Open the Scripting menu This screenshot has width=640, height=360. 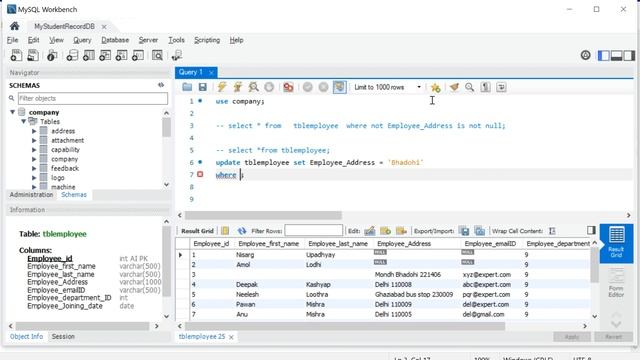tap(207, 40)
